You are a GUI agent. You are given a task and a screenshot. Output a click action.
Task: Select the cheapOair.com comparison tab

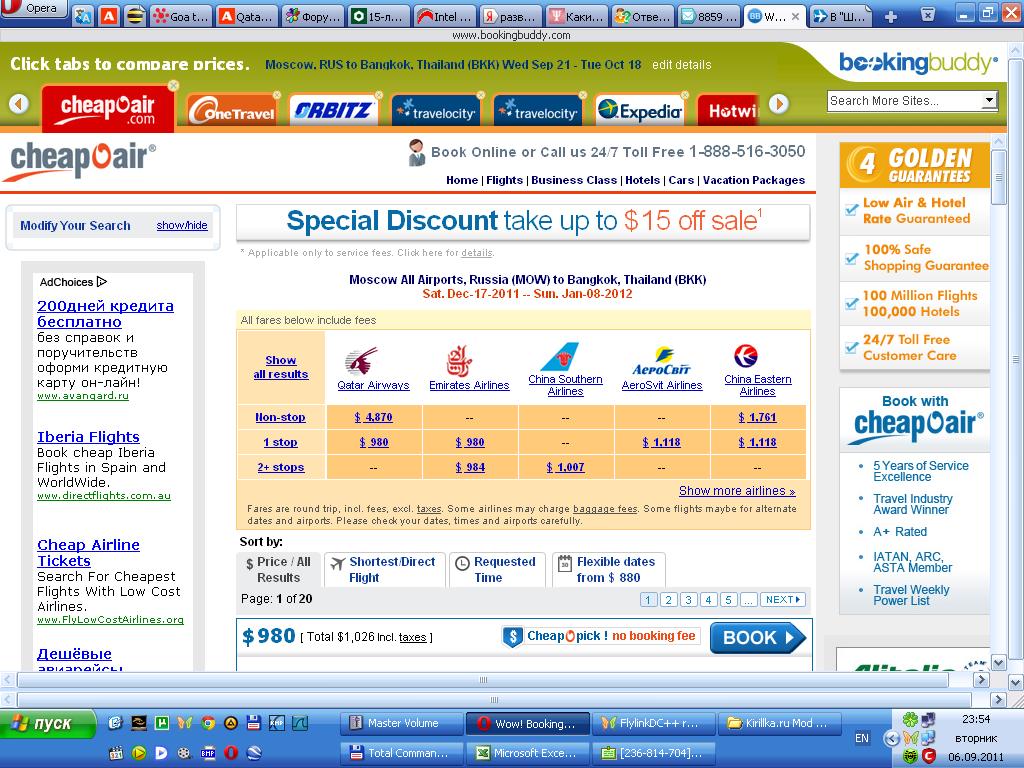(108, 109)
